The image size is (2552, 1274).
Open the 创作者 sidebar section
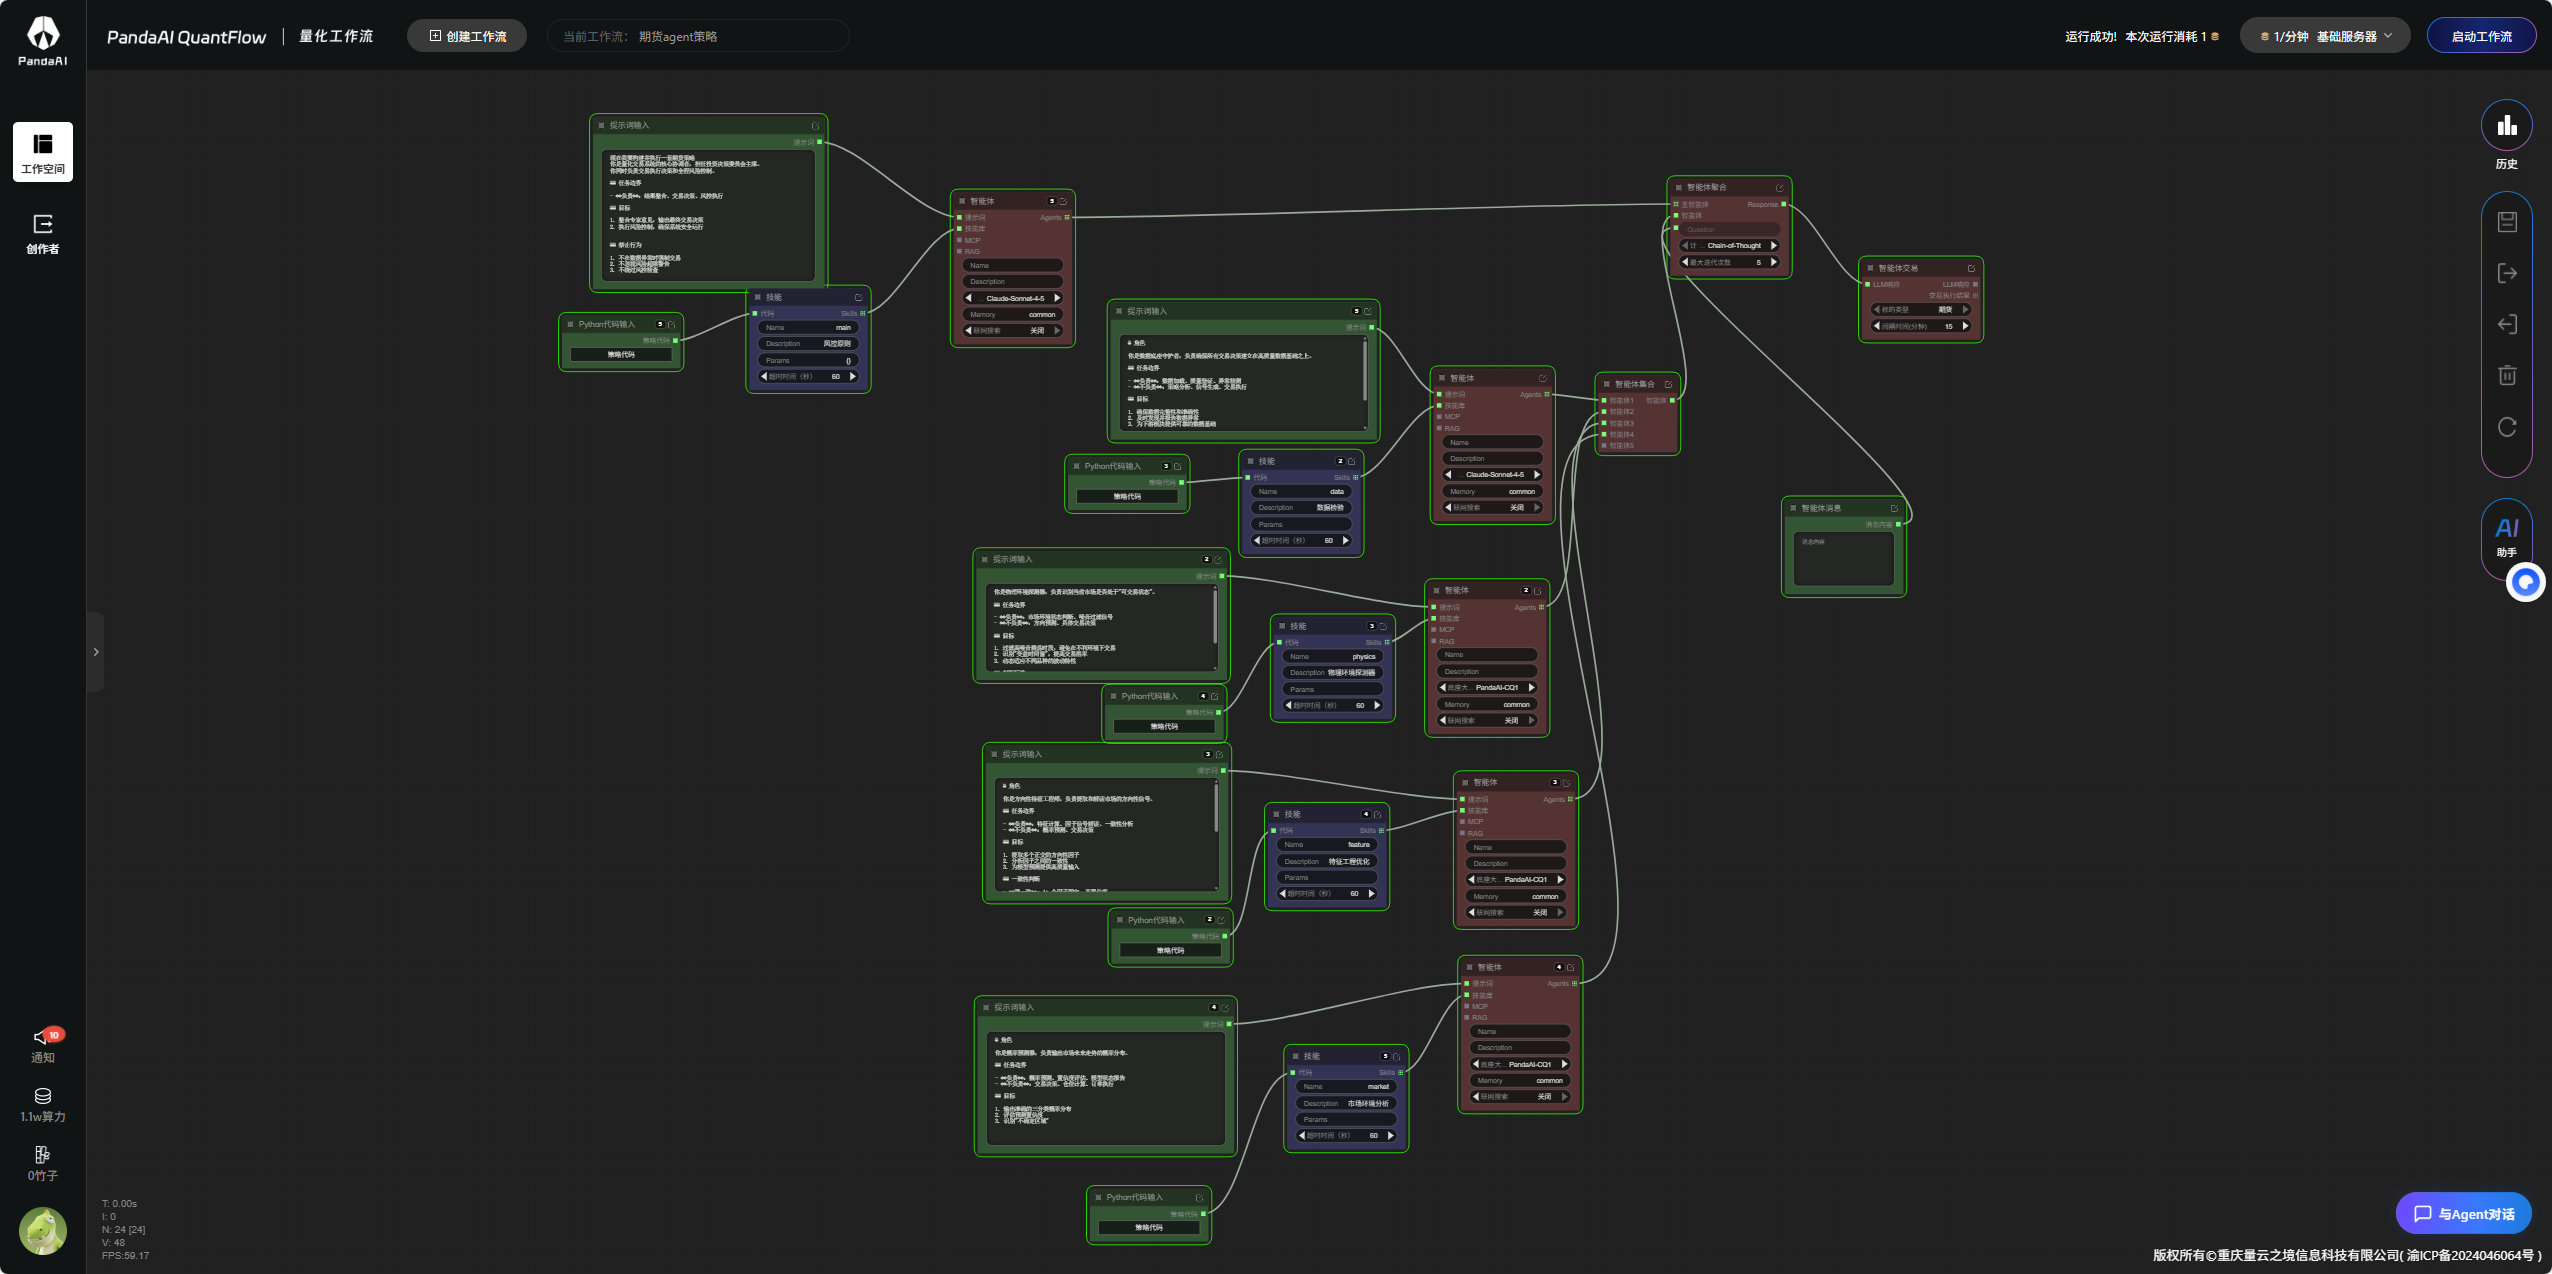42,235
